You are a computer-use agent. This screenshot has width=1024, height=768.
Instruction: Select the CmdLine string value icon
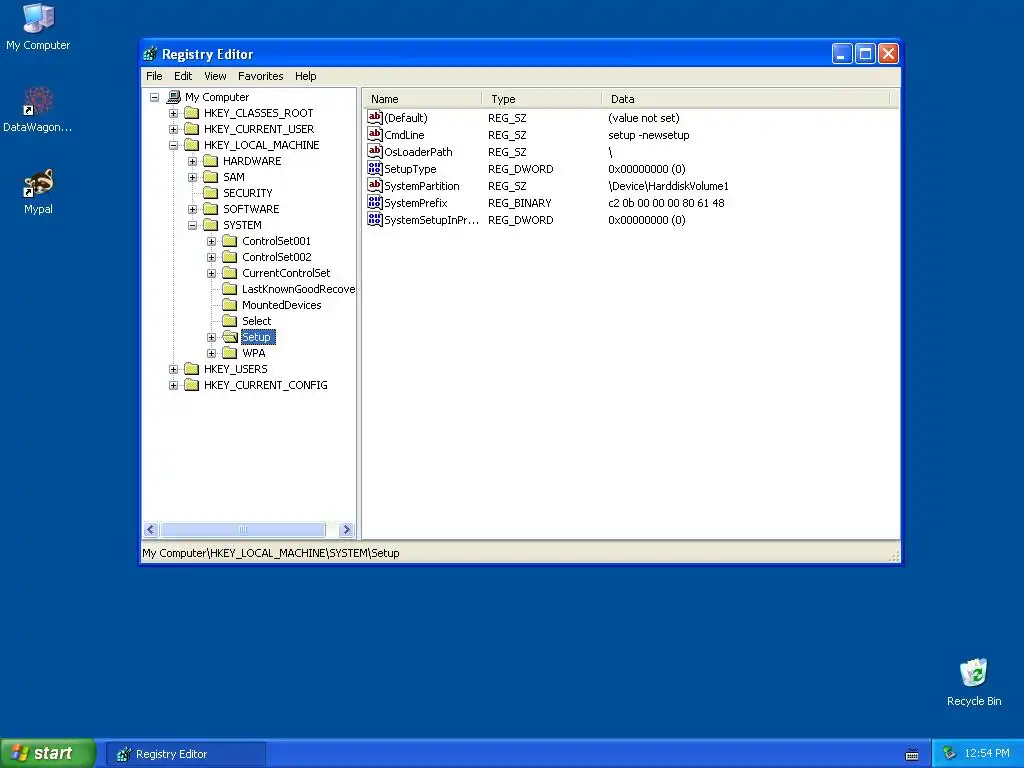coord(375,135)
